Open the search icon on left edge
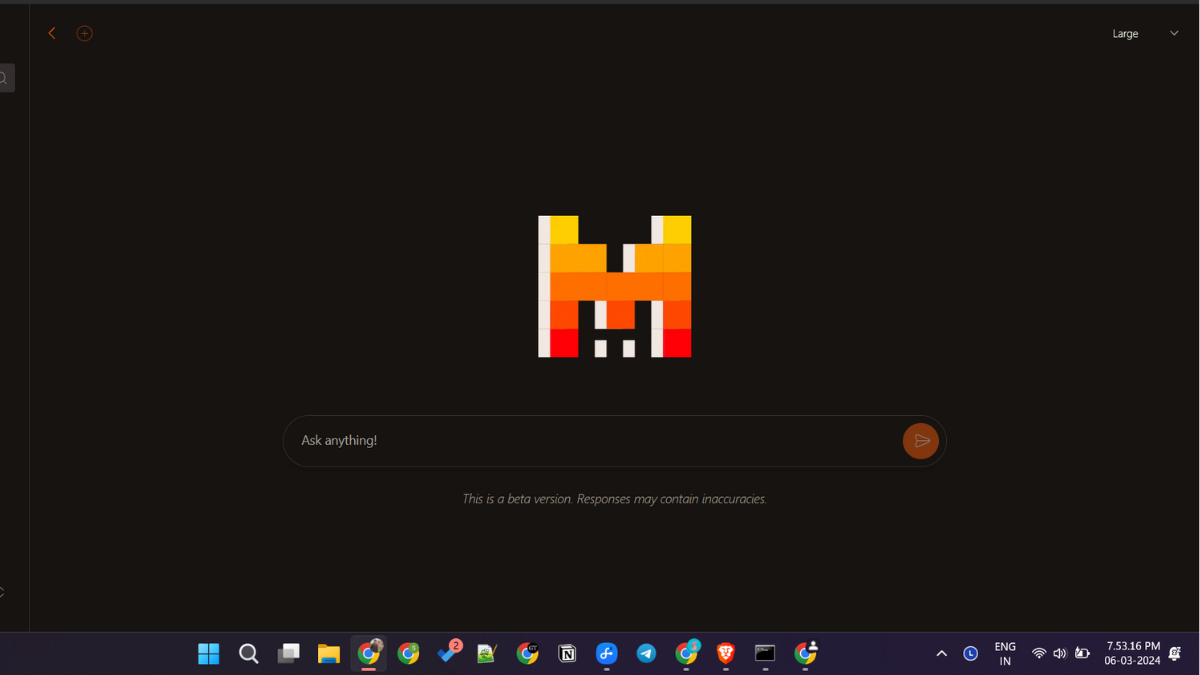 5,78
